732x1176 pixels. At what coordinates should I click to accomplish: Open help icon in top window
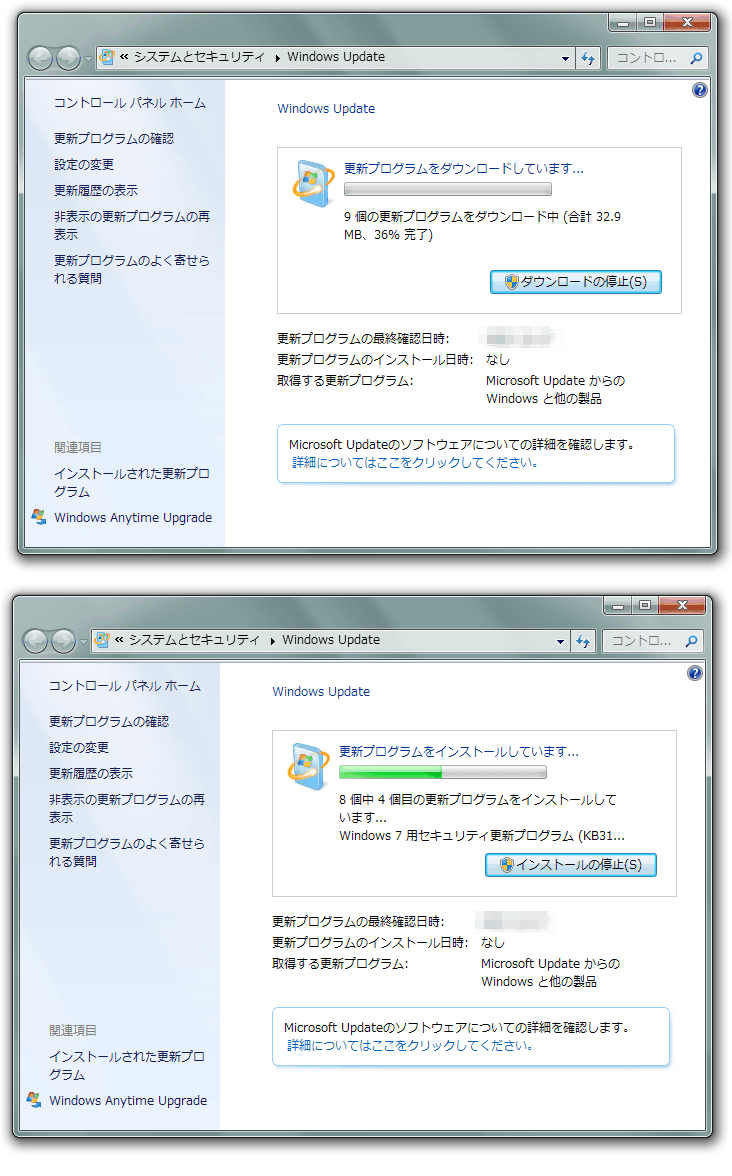click(700, 90)
